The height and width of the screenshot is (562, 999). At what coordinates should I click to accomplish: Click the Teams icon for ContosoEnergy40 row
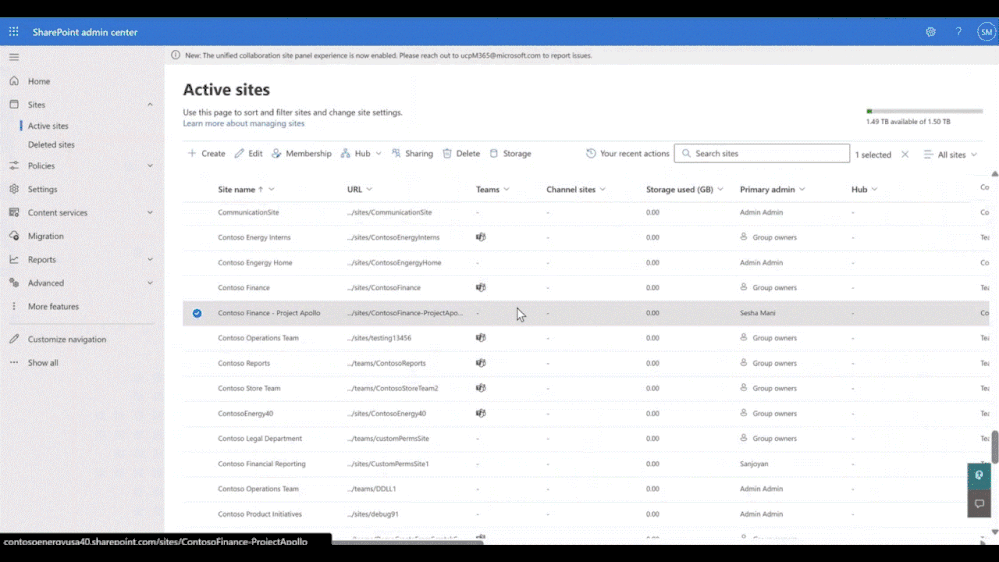pos(481,413)
